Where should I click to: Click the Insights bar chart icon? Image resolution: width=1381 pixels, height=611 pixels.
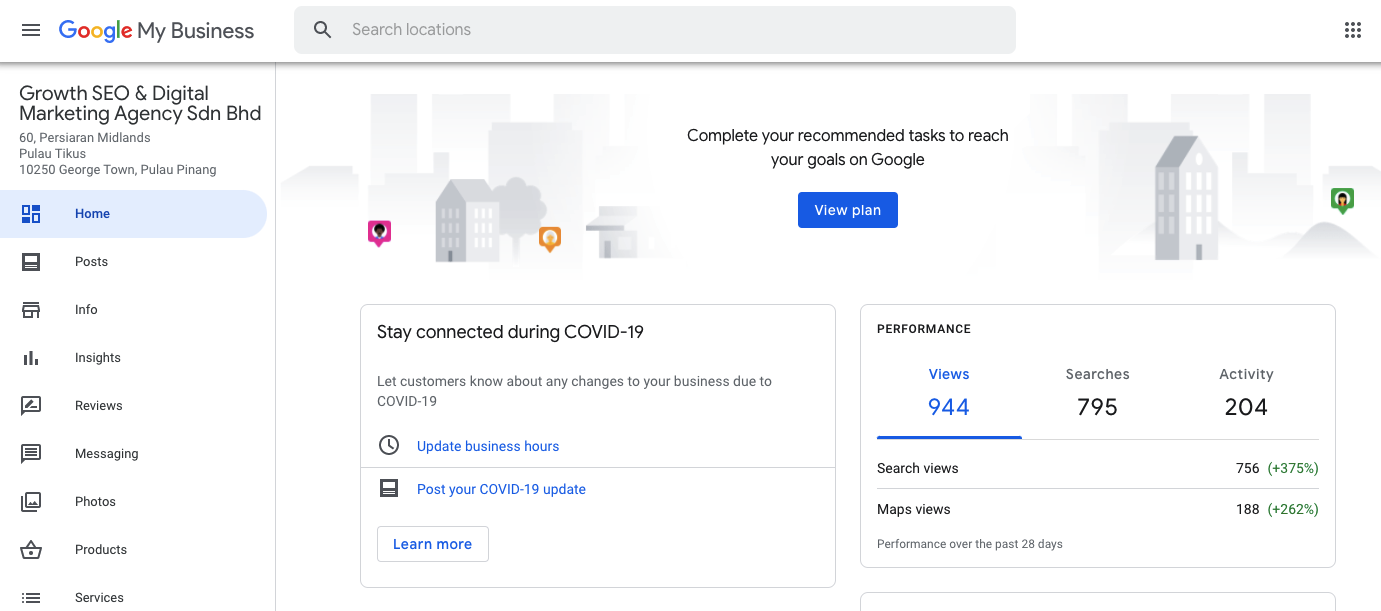[31, 358]
